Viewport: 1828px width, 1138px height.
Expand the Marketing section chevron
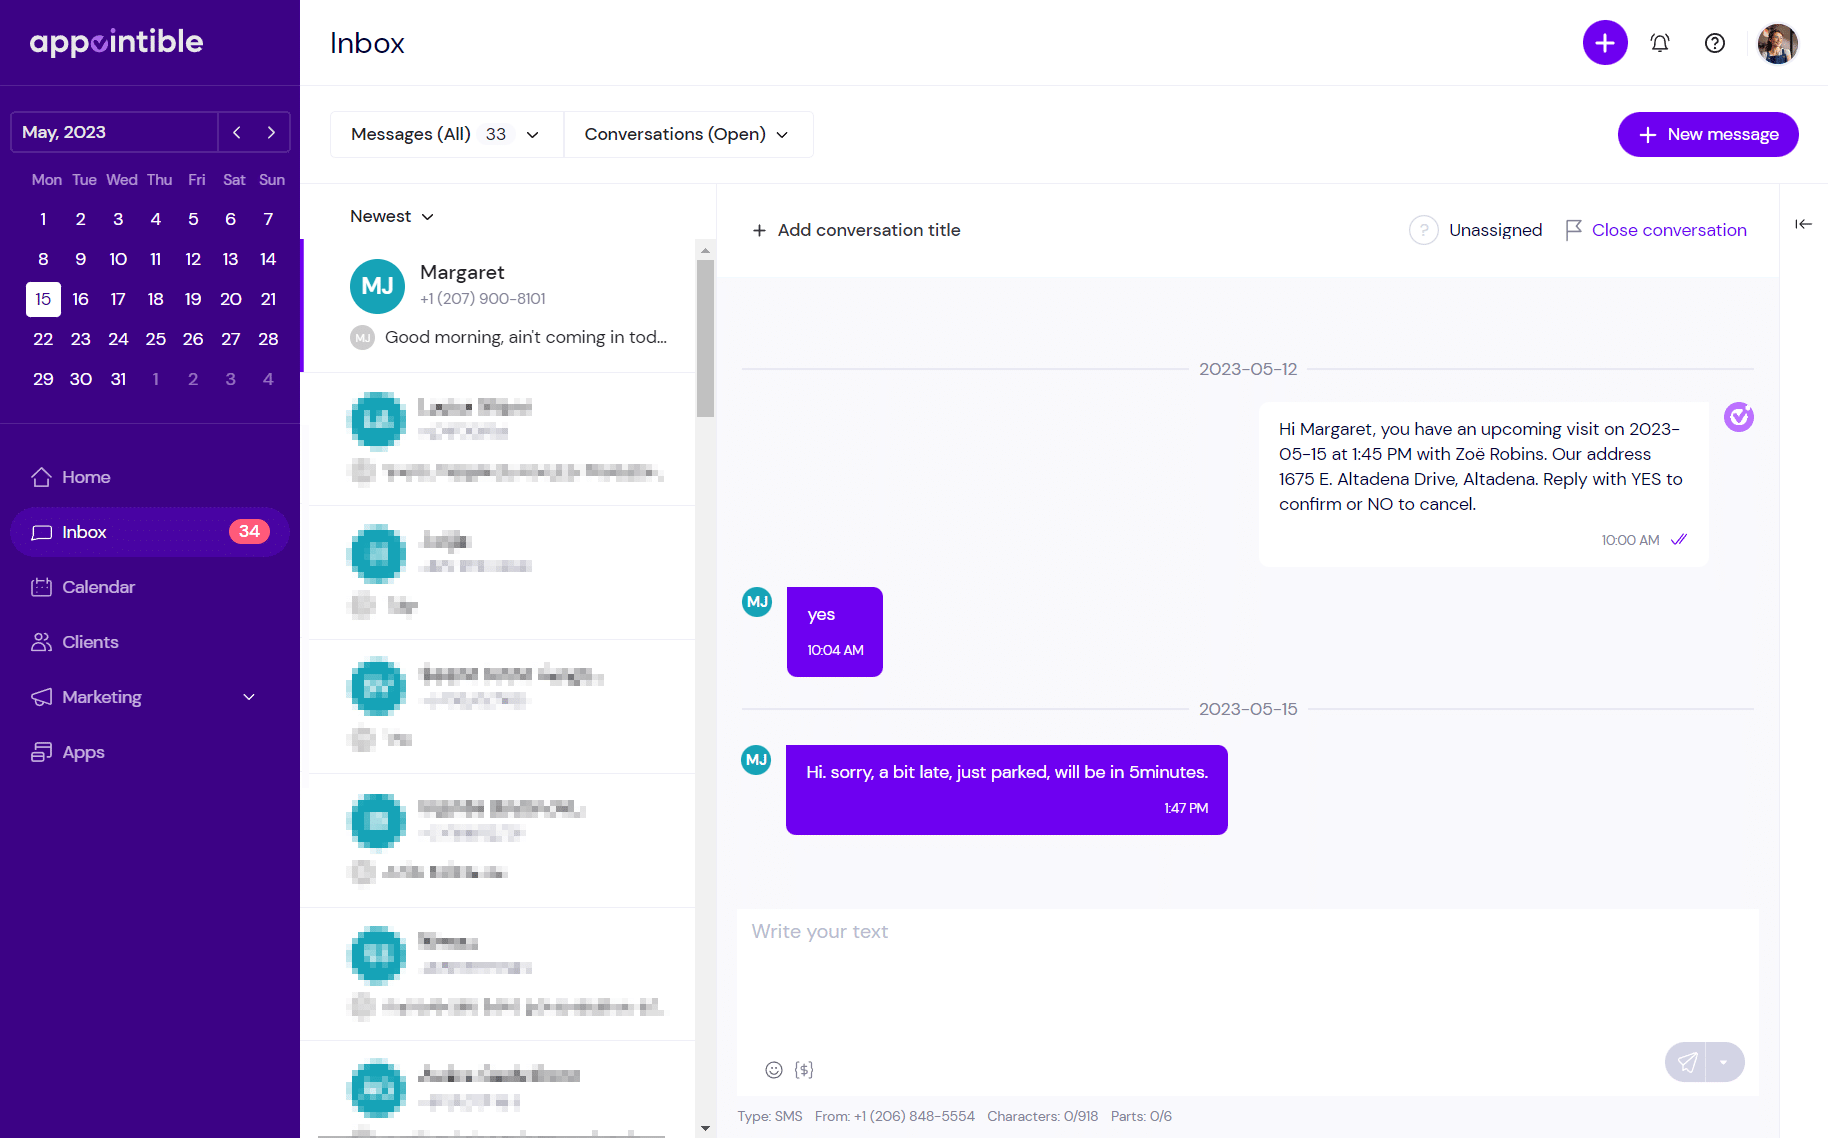(249, 697)
